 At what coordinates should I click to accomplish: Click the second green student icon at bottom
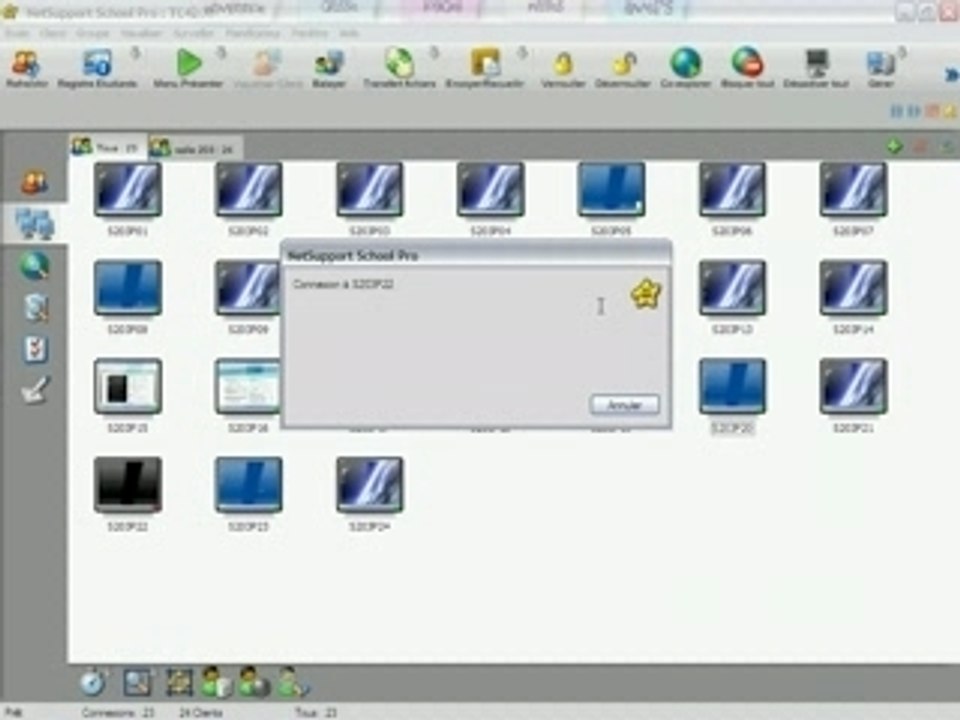254,682
